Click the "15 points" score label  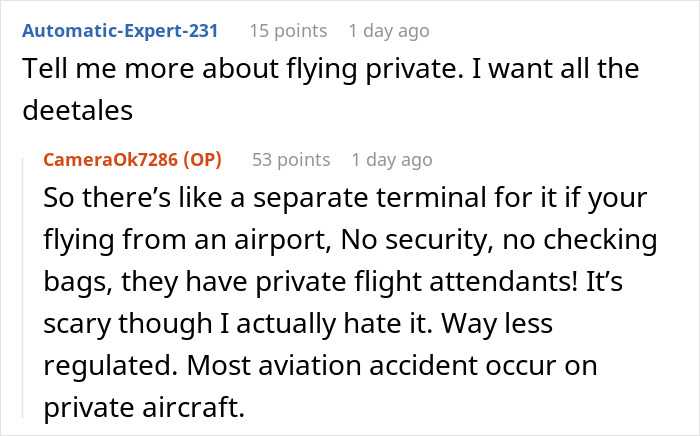click(286, 31)
